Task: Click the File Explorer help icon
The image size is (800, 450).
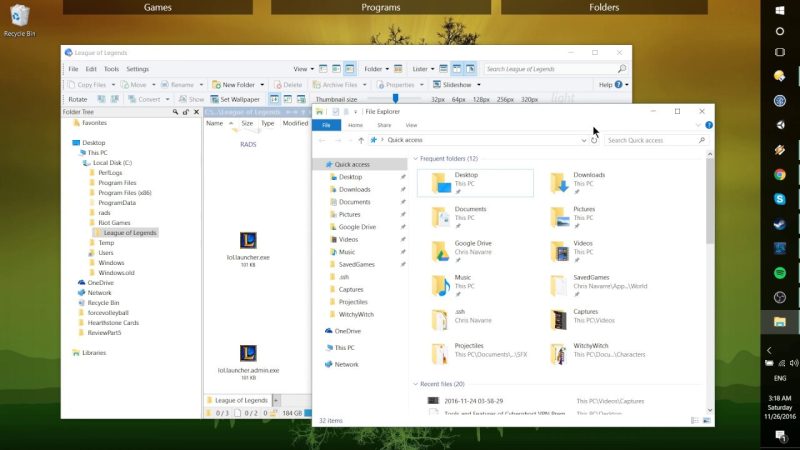Action: point(709,125)
